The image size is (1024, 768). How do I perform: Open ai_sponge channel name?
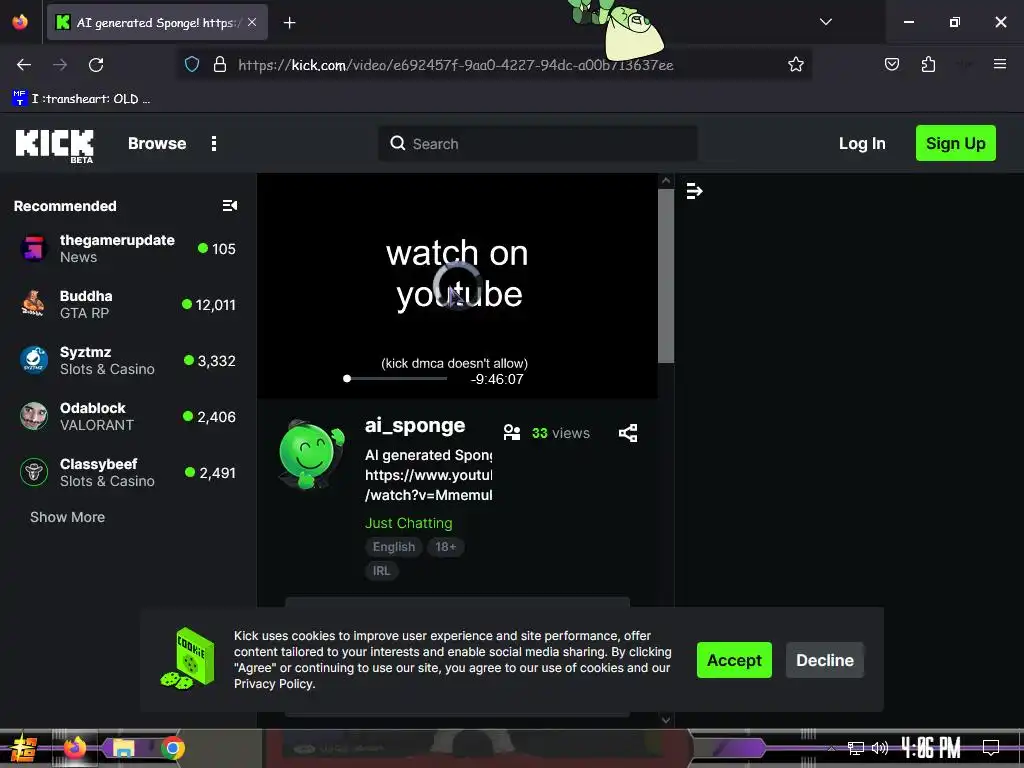[x=415, y=426]
